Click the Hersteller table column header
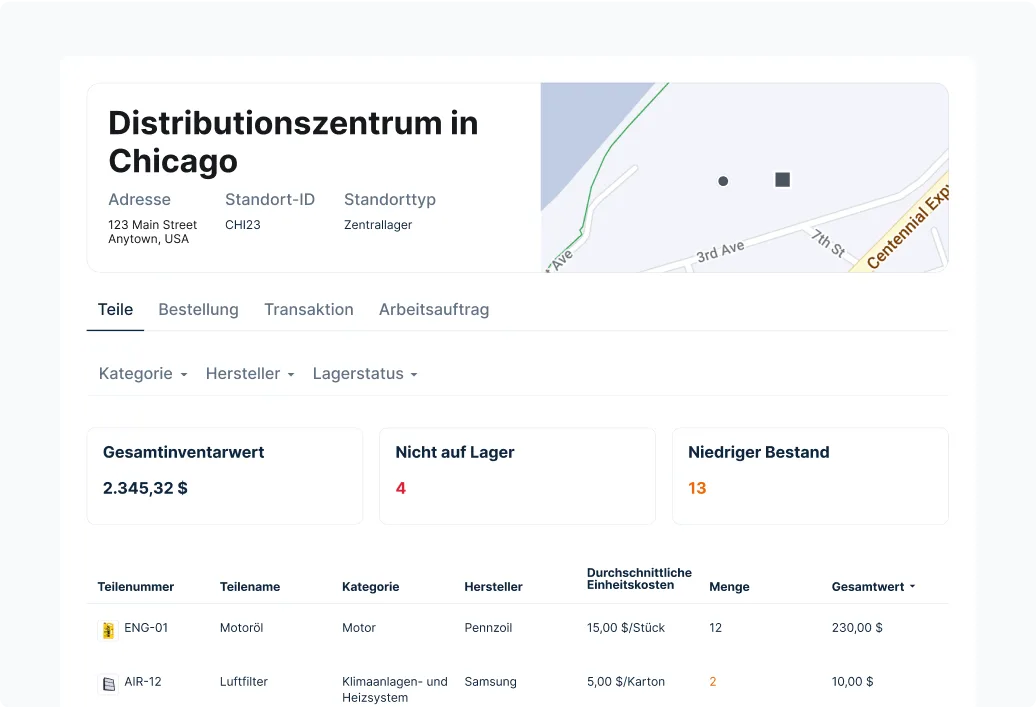This screenshot has height=707, width=1036. [493, 587]
